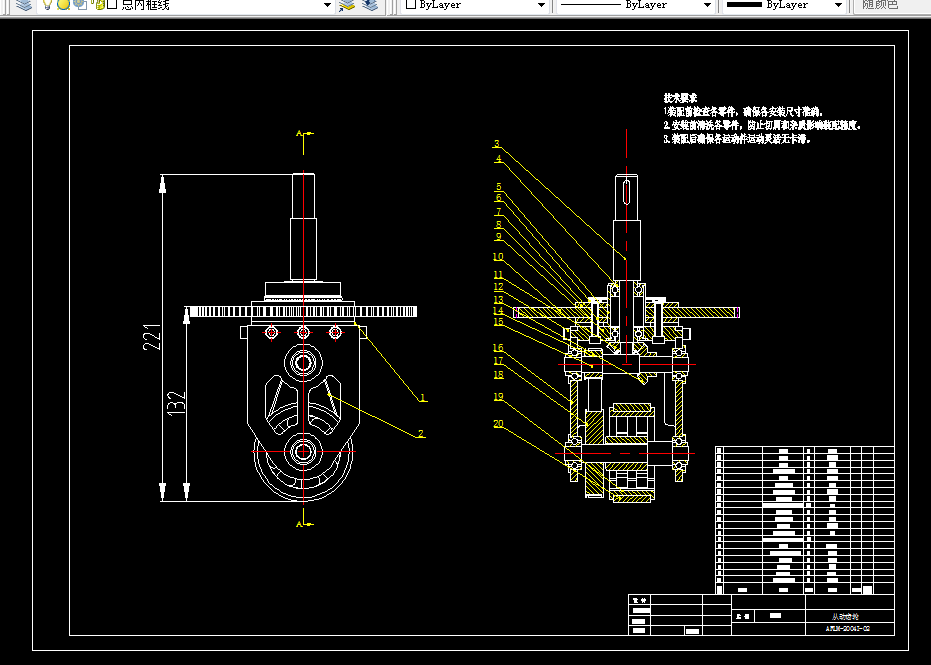Image resolution: width=931 pixels, height=665 pixels.
Task: Click part callout number 11
Action: click(x=498, y=275)
